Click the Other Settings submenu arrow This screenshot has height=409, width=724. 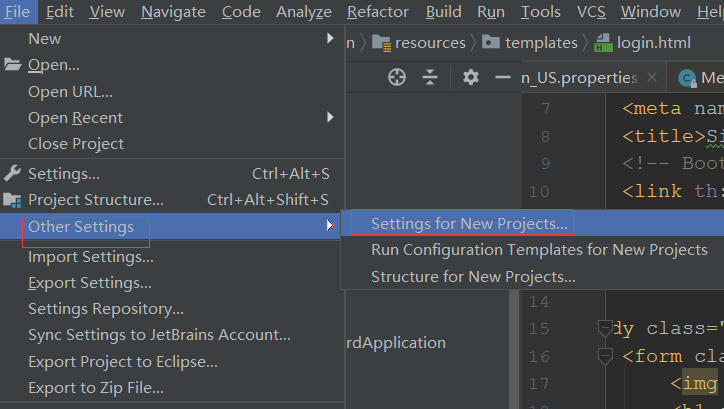[330, 225]
